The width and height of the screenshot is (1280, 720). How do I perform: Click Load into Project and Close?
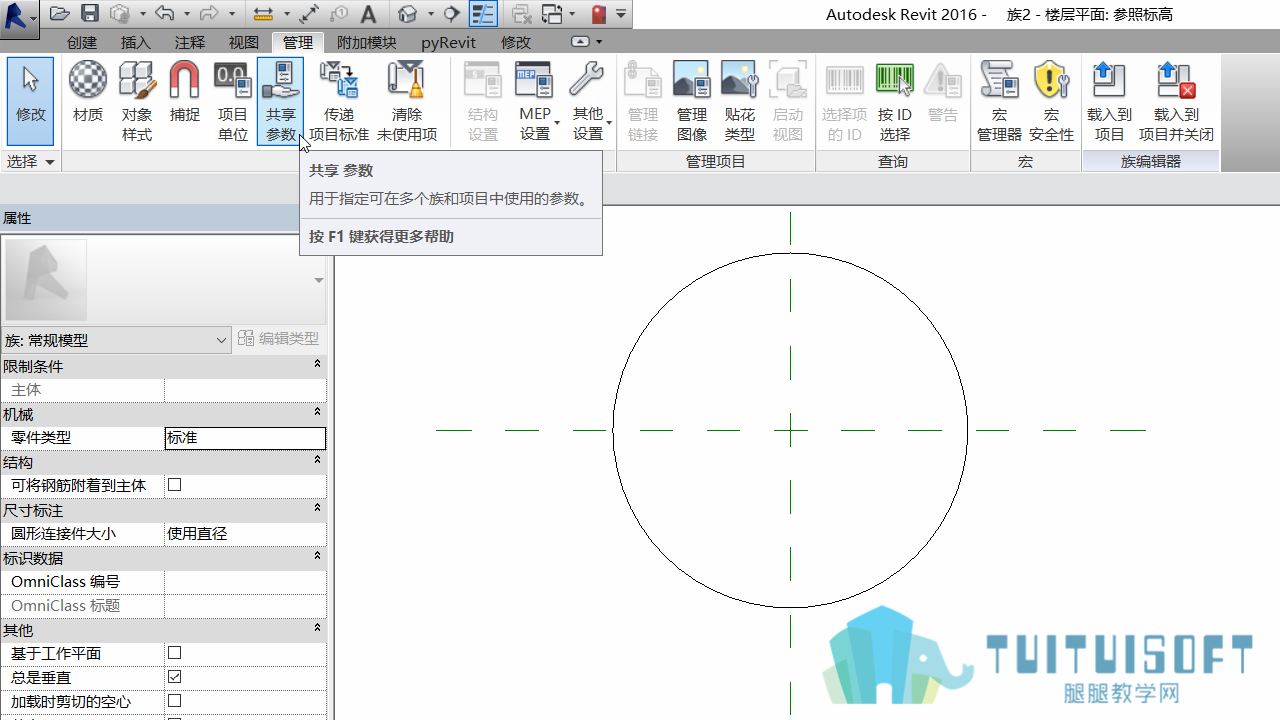[1176, 101]
